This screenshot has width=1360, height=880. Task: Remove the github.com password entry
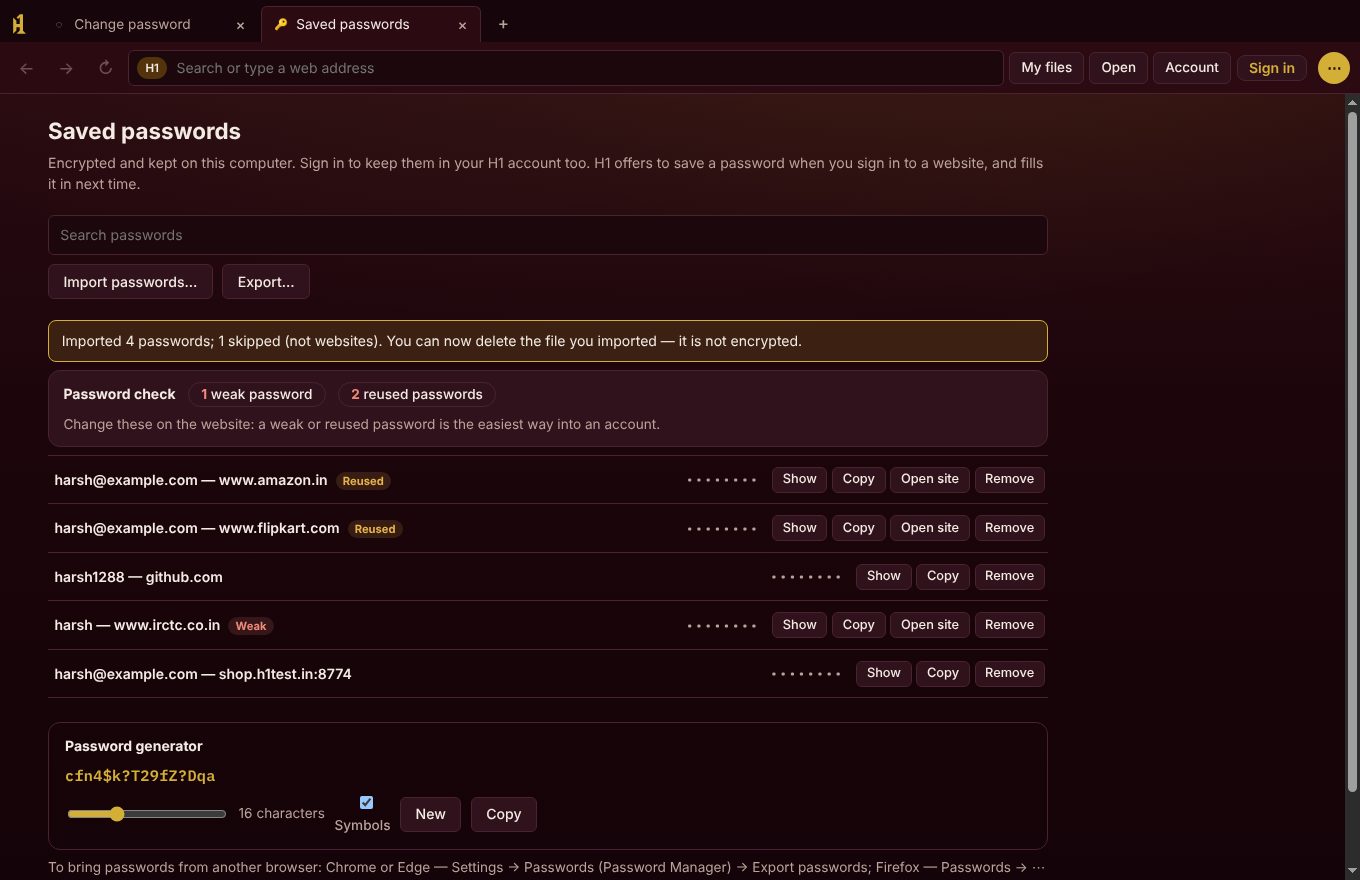point(1009,576)
